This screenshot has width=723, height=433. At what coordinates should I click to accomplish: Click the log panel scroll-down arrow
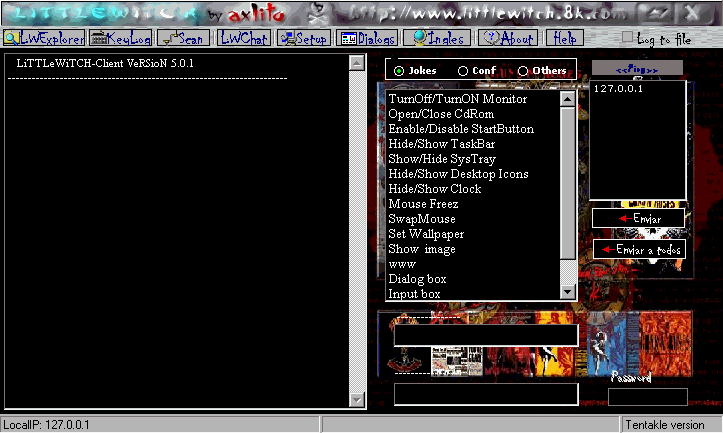(x=357, y=400)
